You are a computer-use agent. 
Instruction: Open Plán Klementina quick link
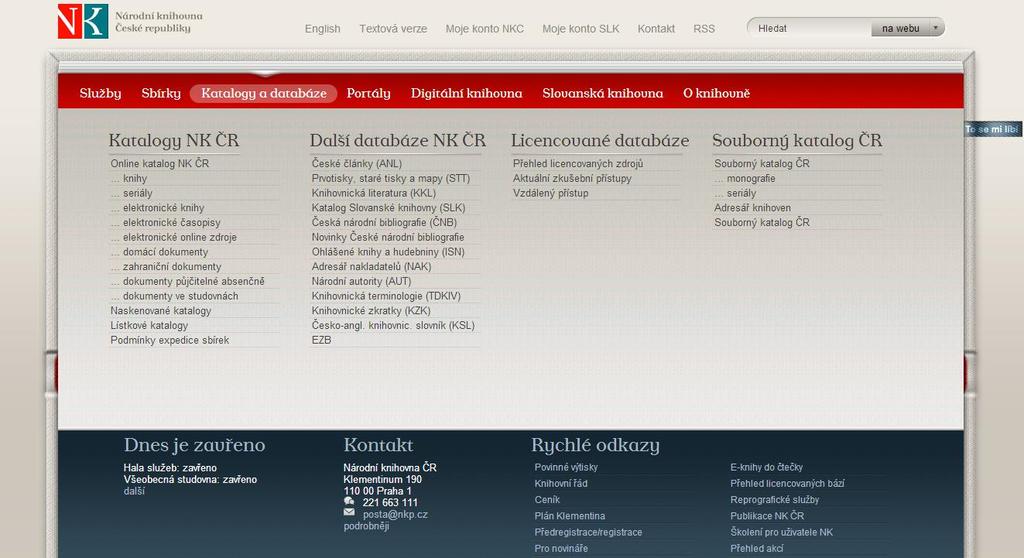569,516
